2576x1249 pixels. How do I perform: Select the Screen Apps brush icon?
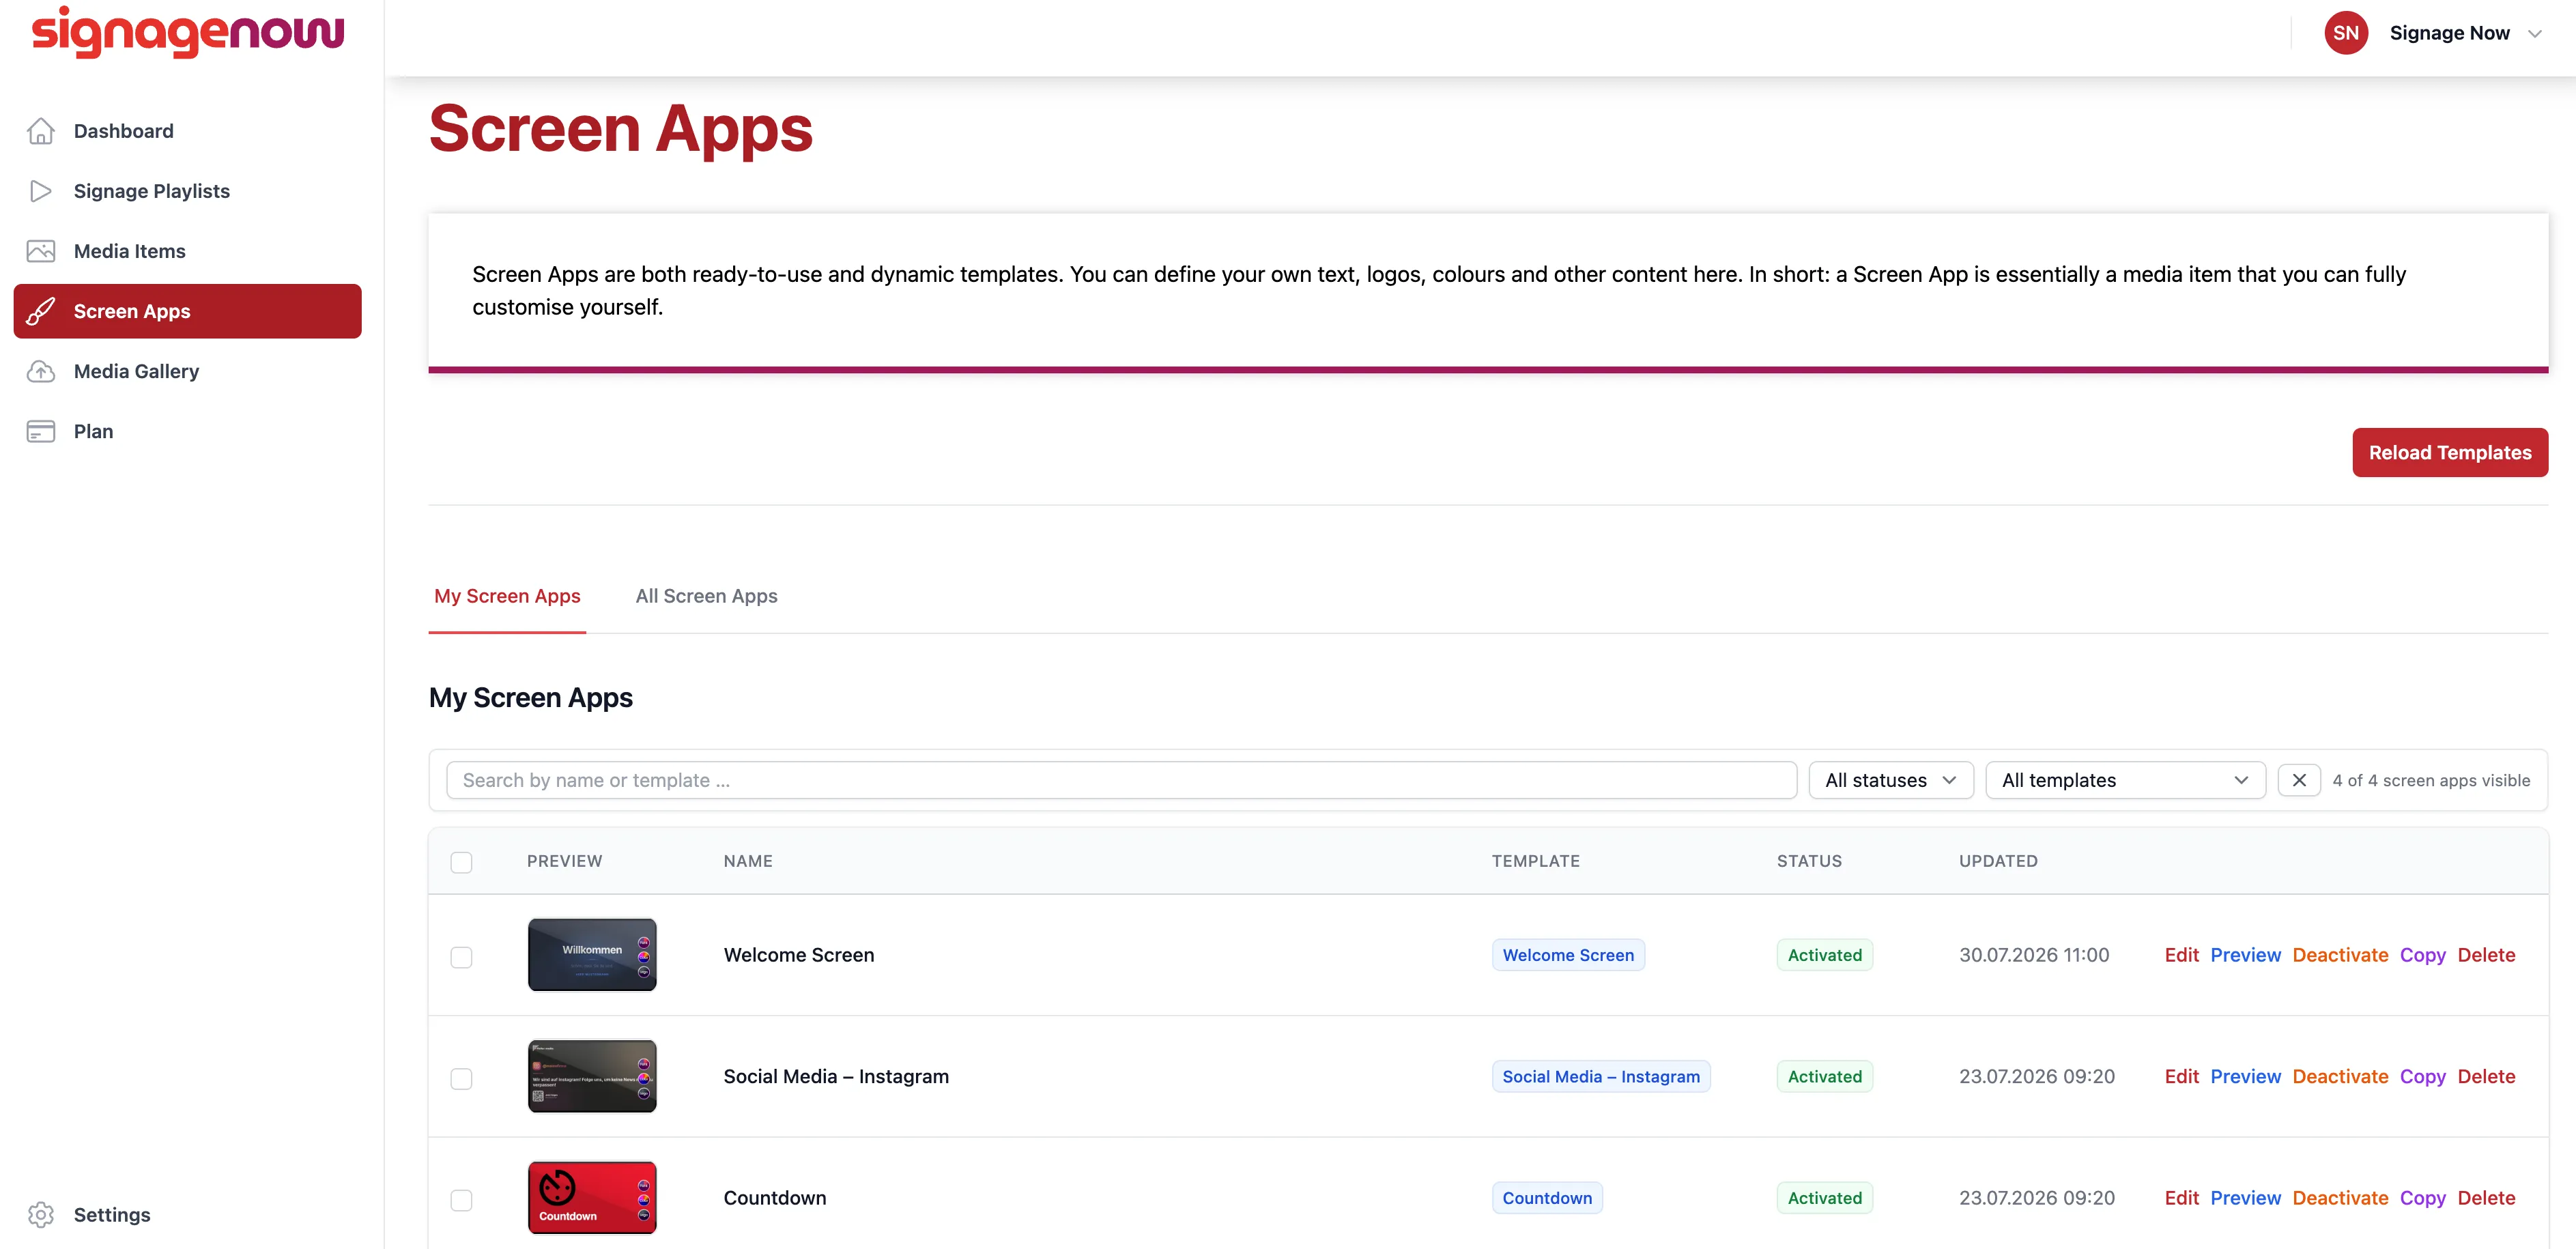40,311
